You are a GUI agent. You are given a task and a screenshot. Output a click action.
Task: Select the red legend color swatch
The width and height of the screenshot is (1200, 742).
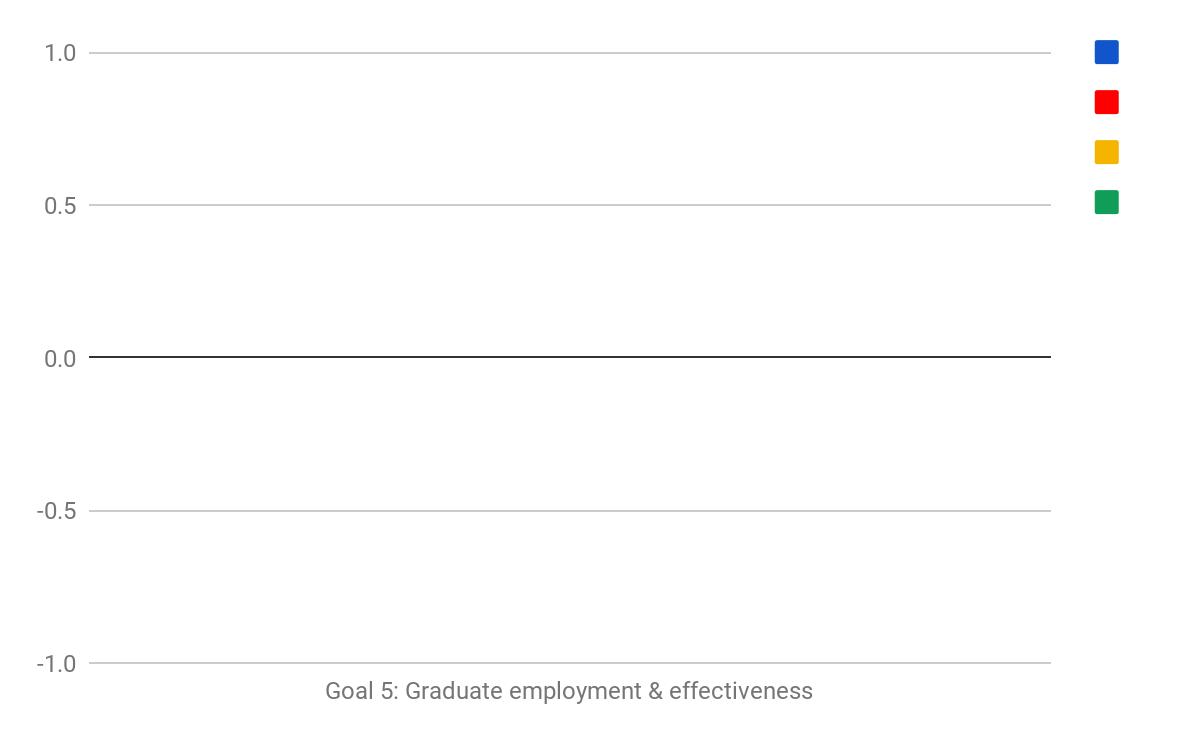[x=1106, y=102]
